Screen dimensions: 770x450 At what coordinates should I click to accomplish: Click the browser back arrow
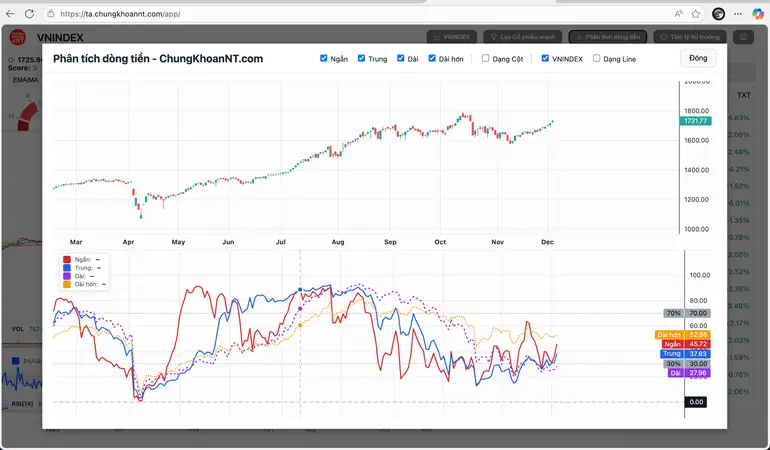[x=10, y=14]
